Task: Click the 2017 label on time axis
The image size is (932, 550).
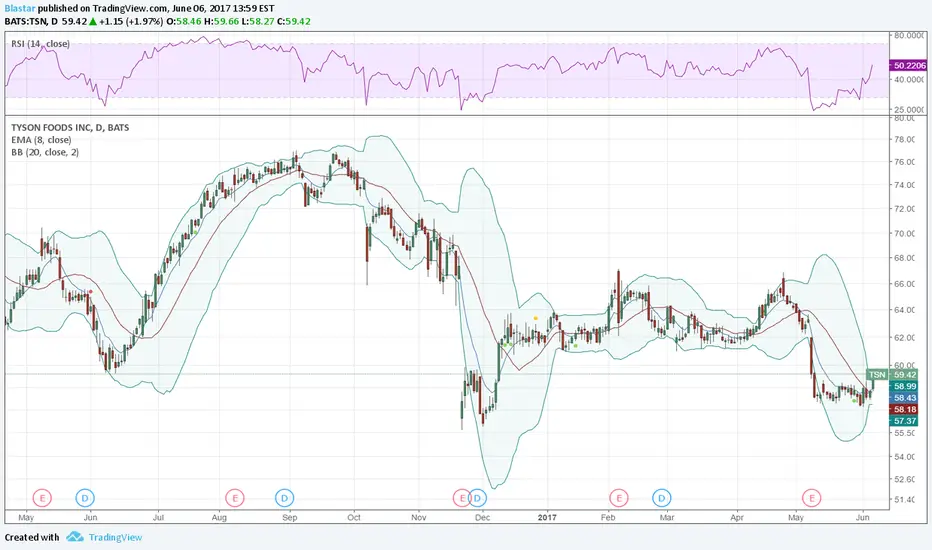Action: click(547, 517)
